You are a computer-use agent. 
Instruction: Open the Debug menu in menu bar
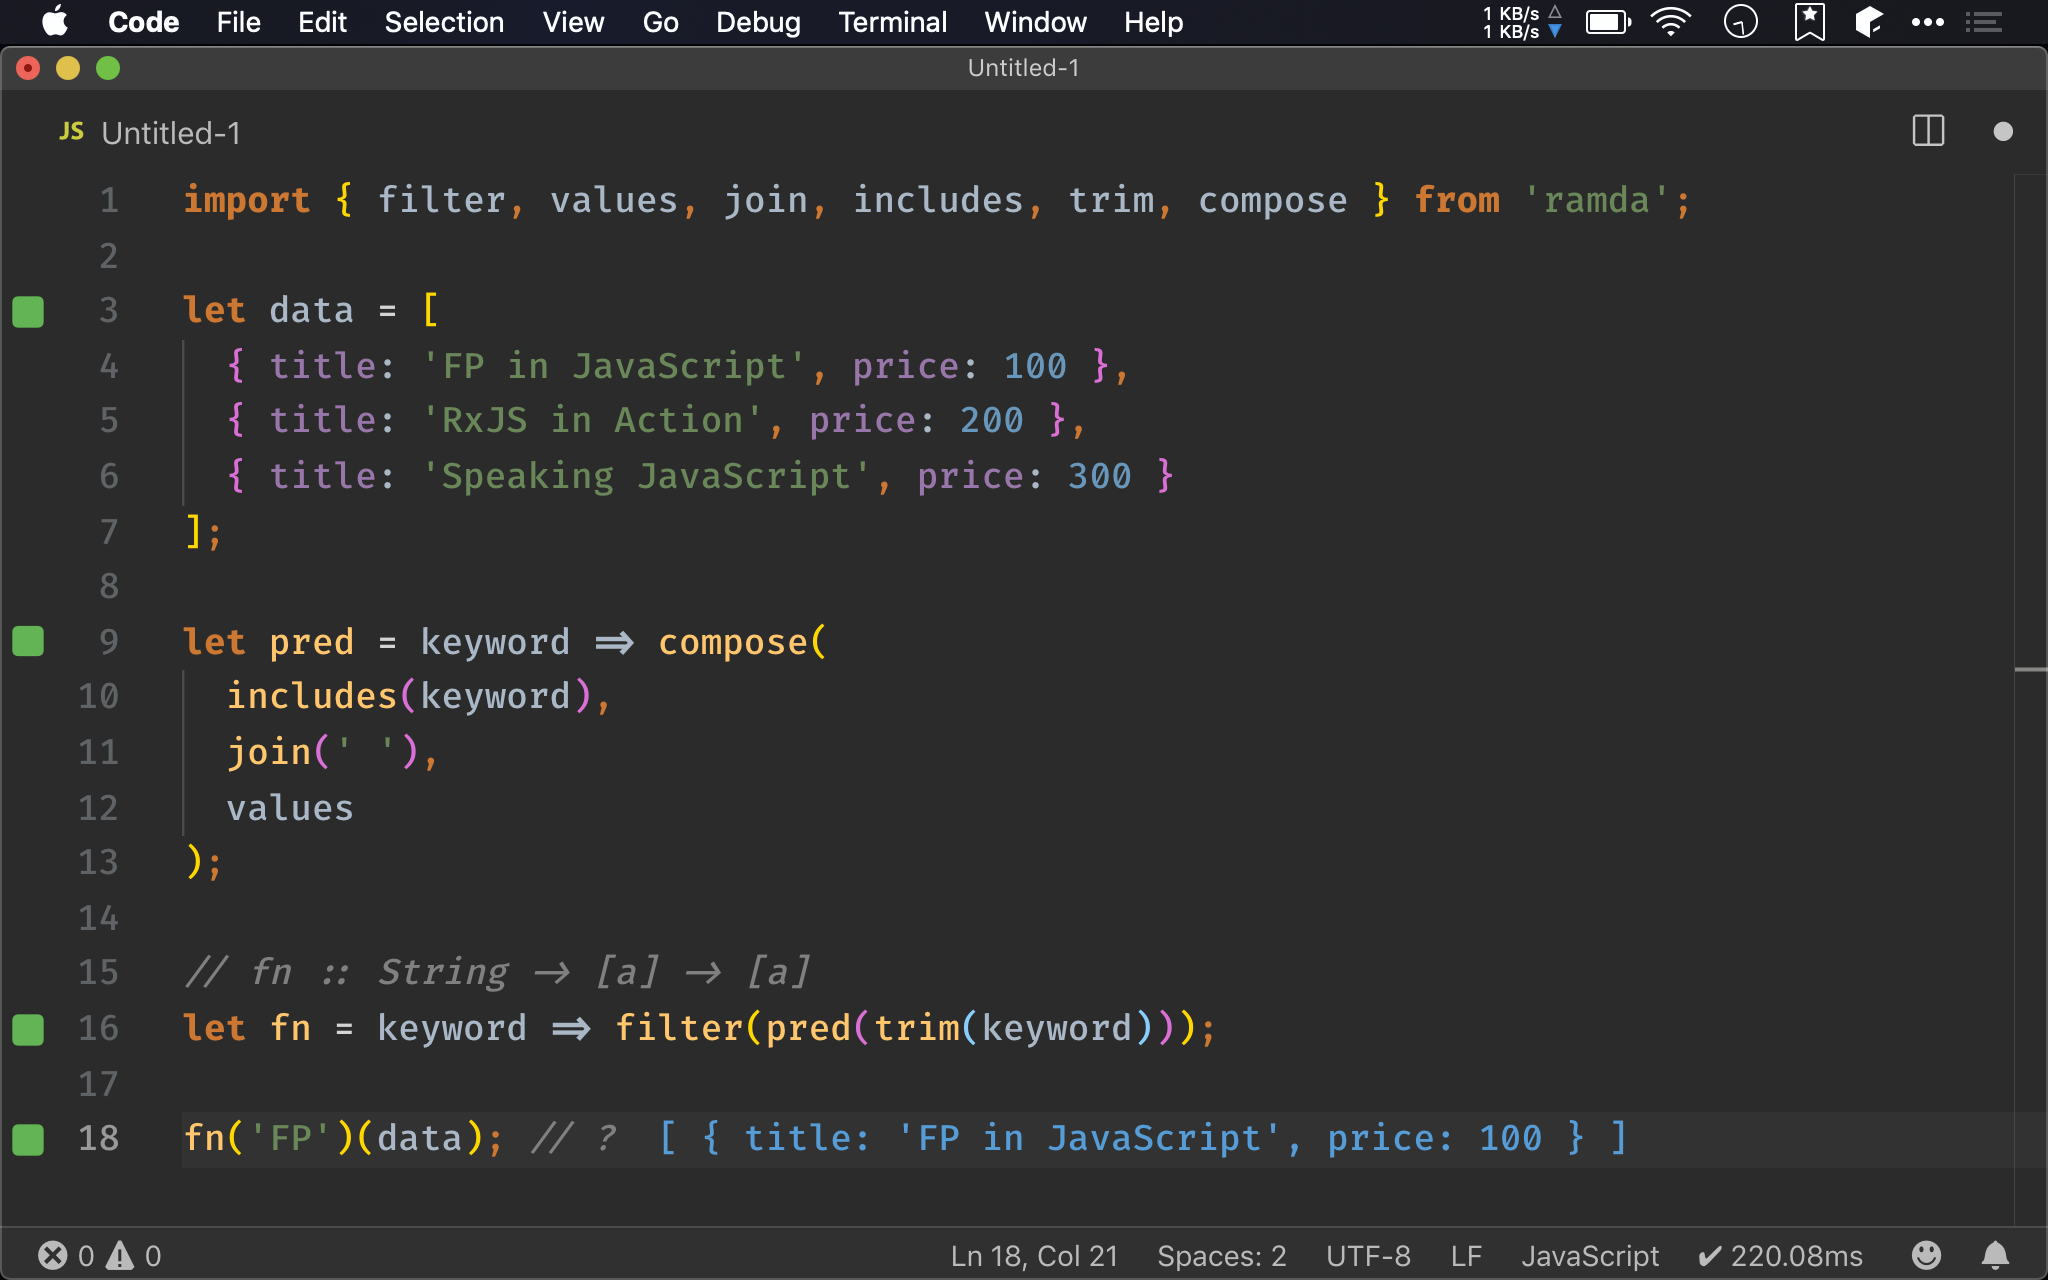(x=759, y=21)
